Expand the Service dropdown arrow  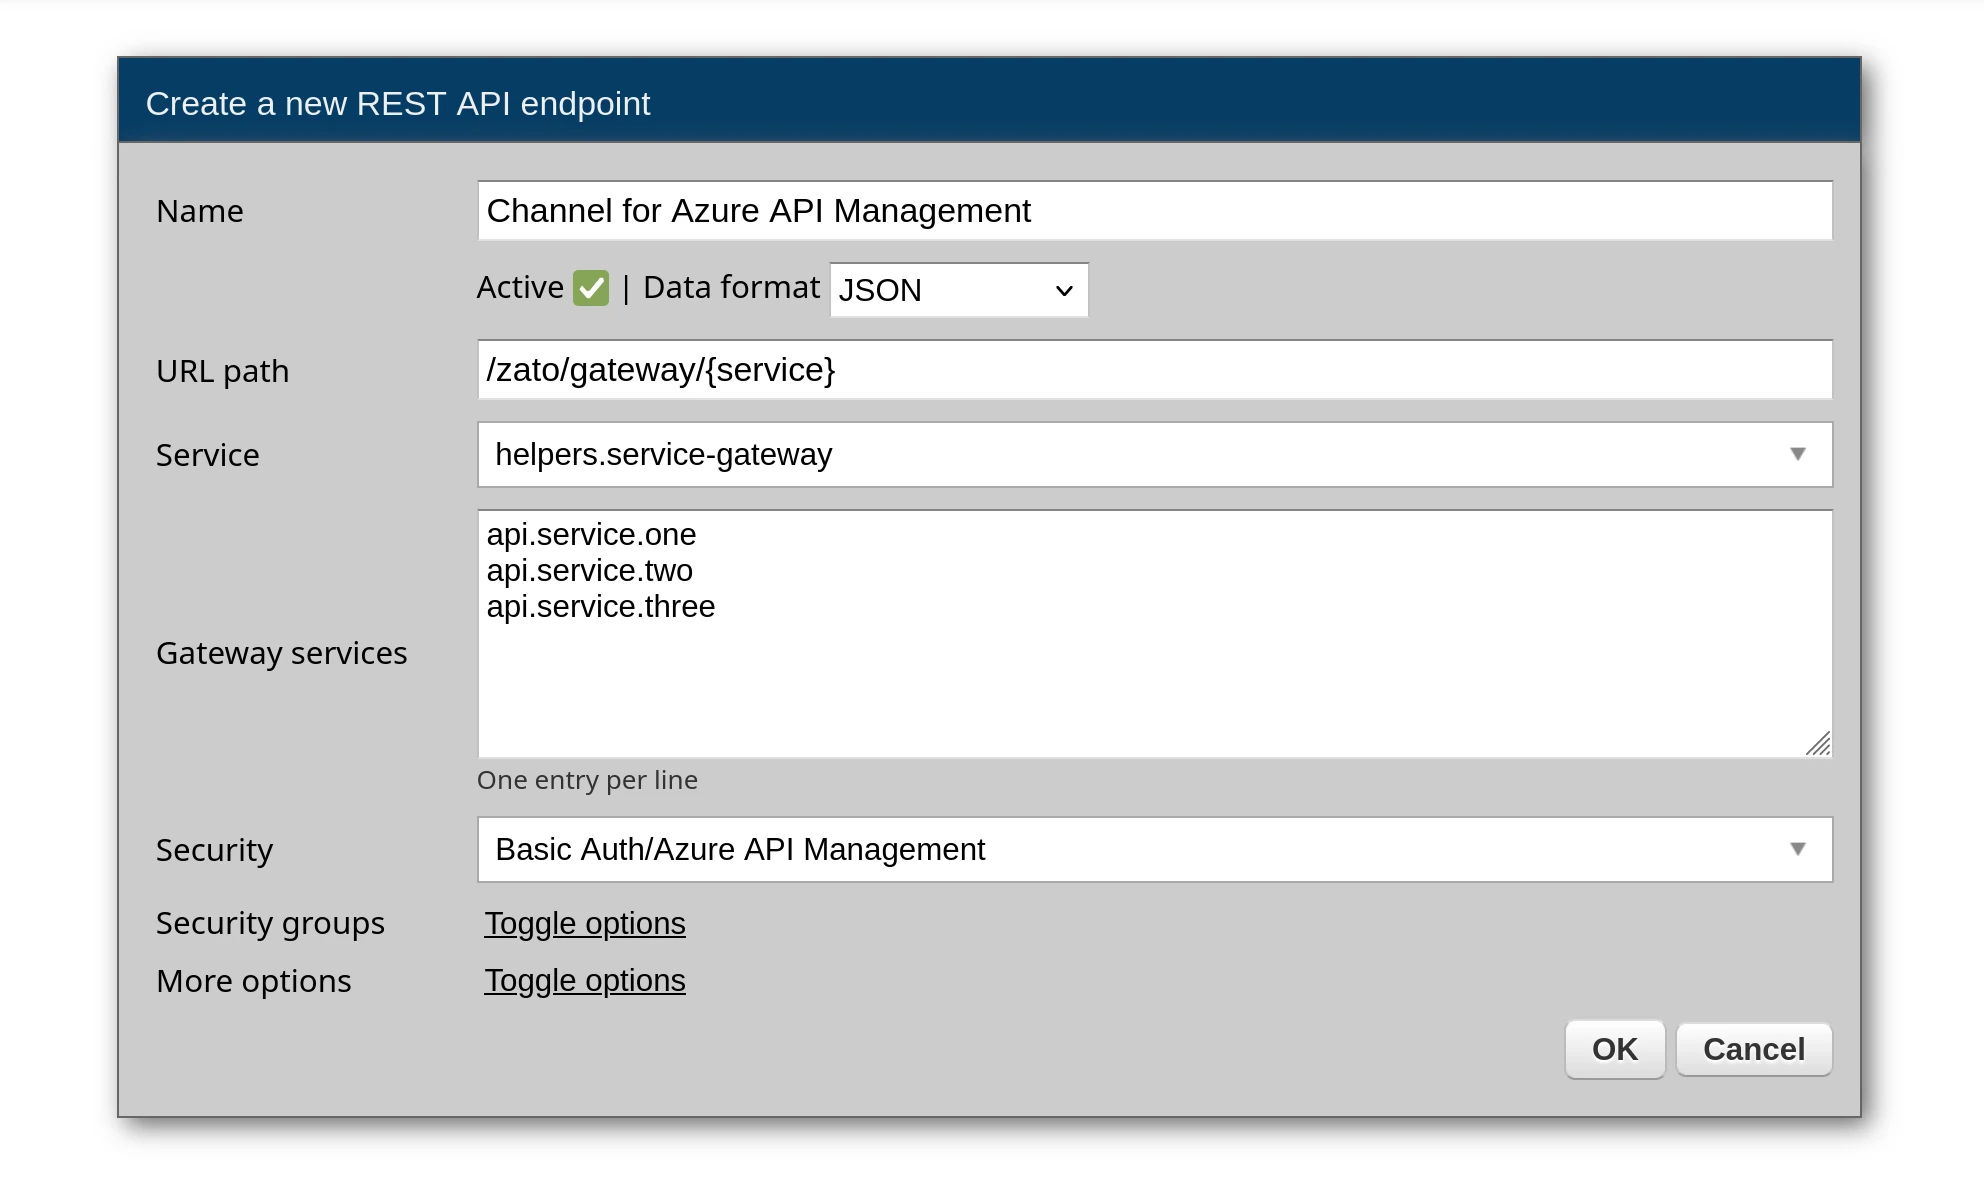click(x=1797, y=454)
